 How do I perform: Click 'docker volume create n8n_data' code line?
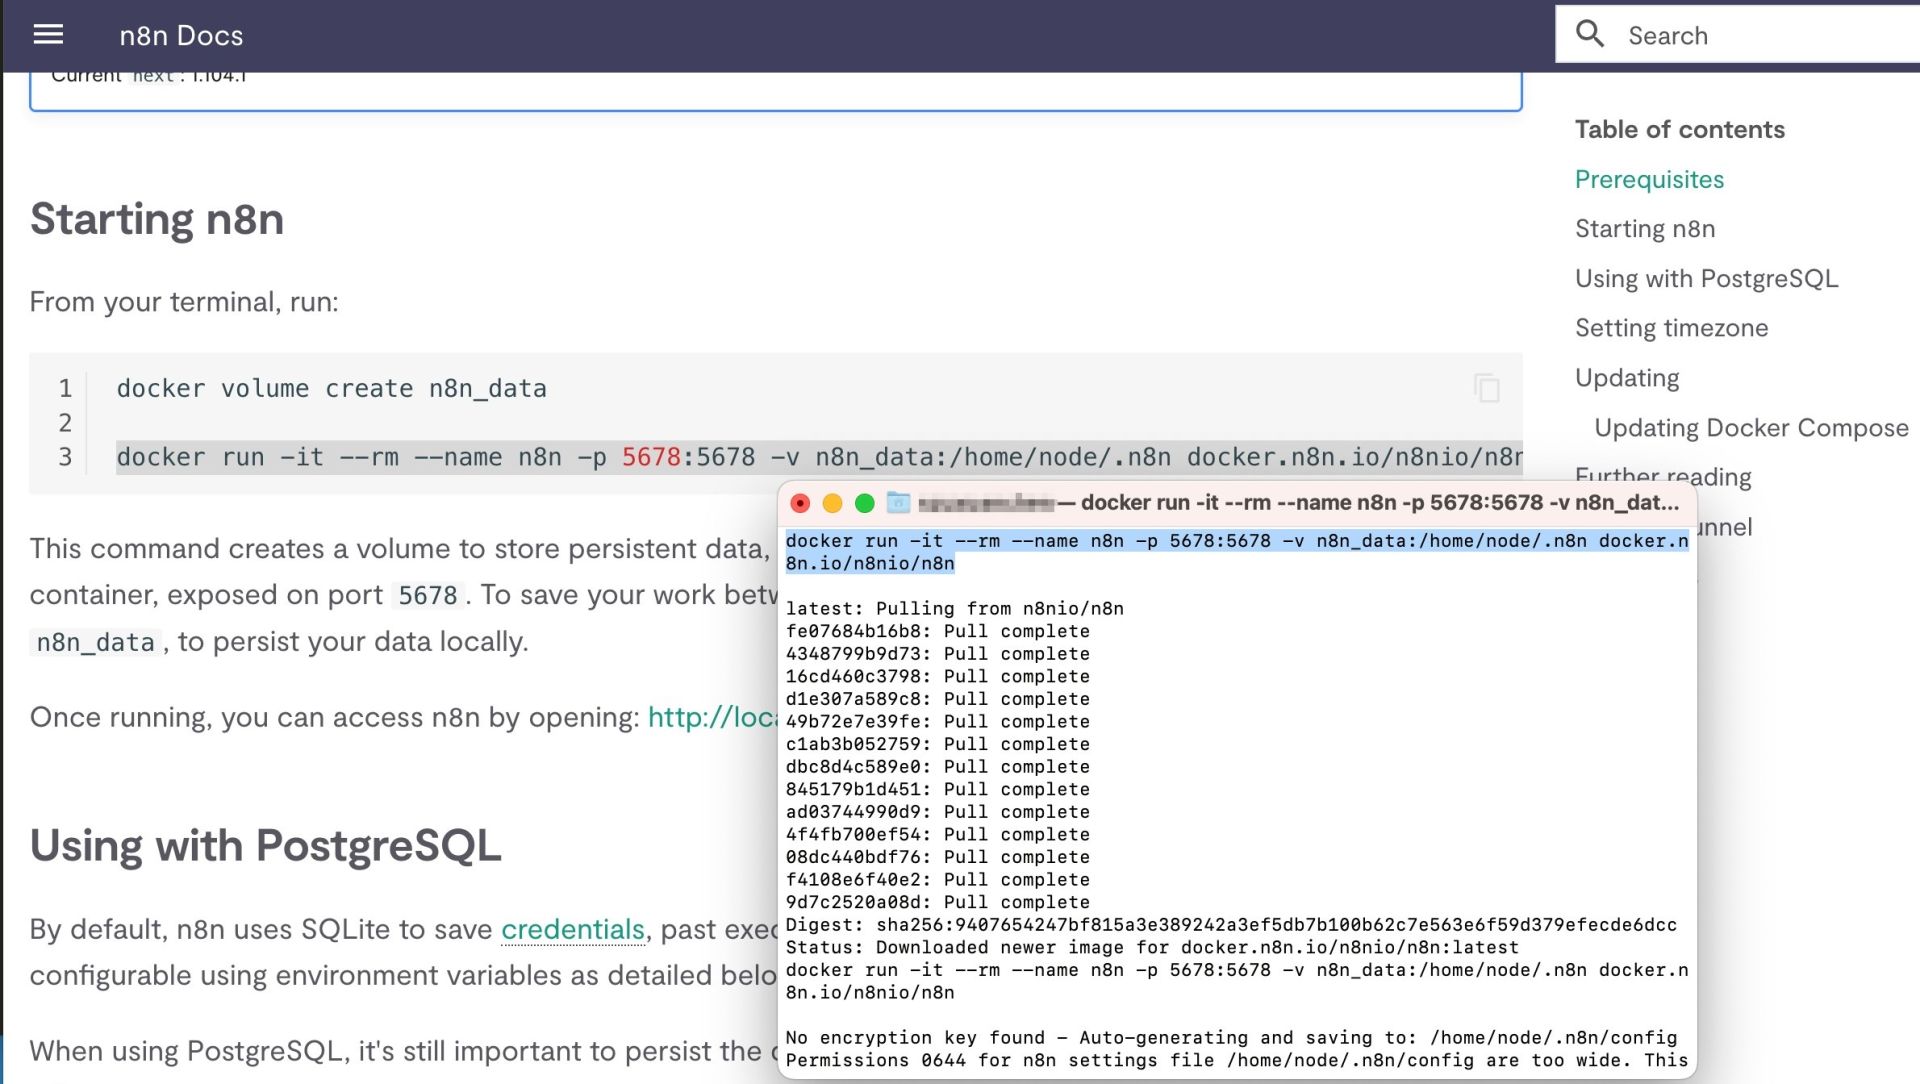pos(331,388)
